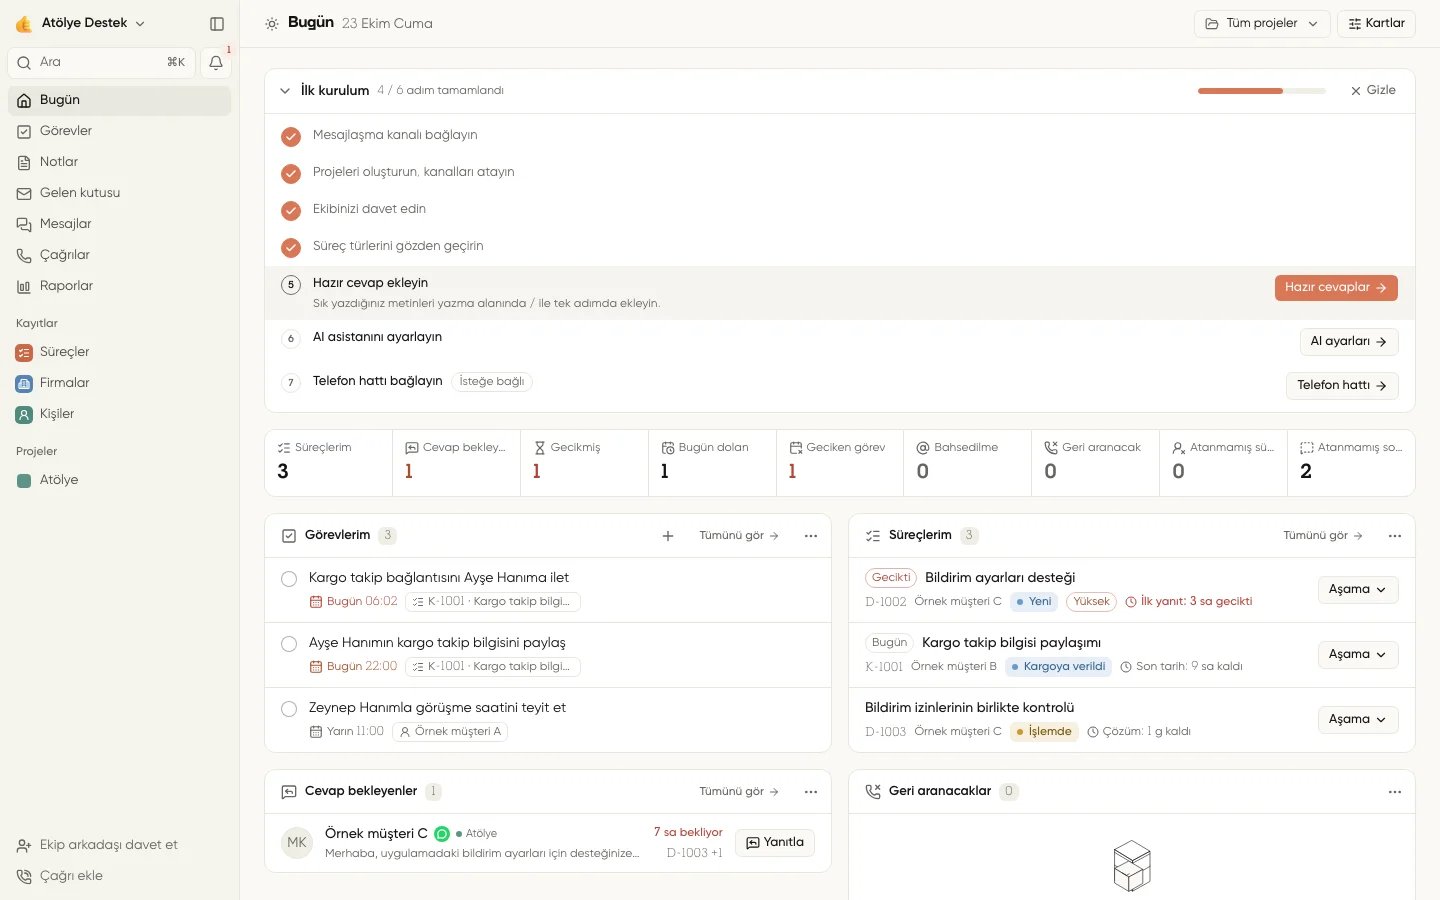The image size is (1440, 900).
Task: Select the Gecikmiş stat card
Action: click(x=584, y=463)
